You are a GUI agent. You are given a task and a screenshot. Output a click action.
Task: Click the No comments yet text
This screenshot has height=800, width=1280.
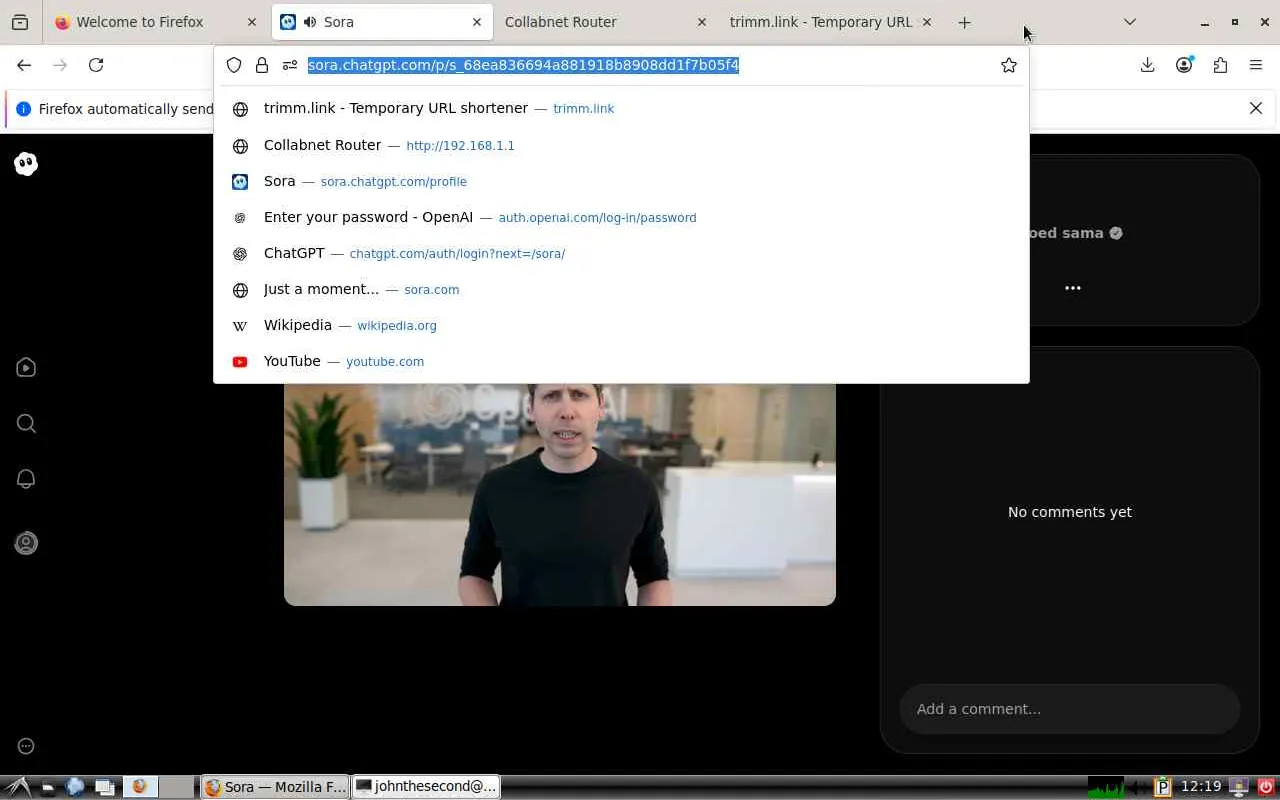coord(1070,512)
